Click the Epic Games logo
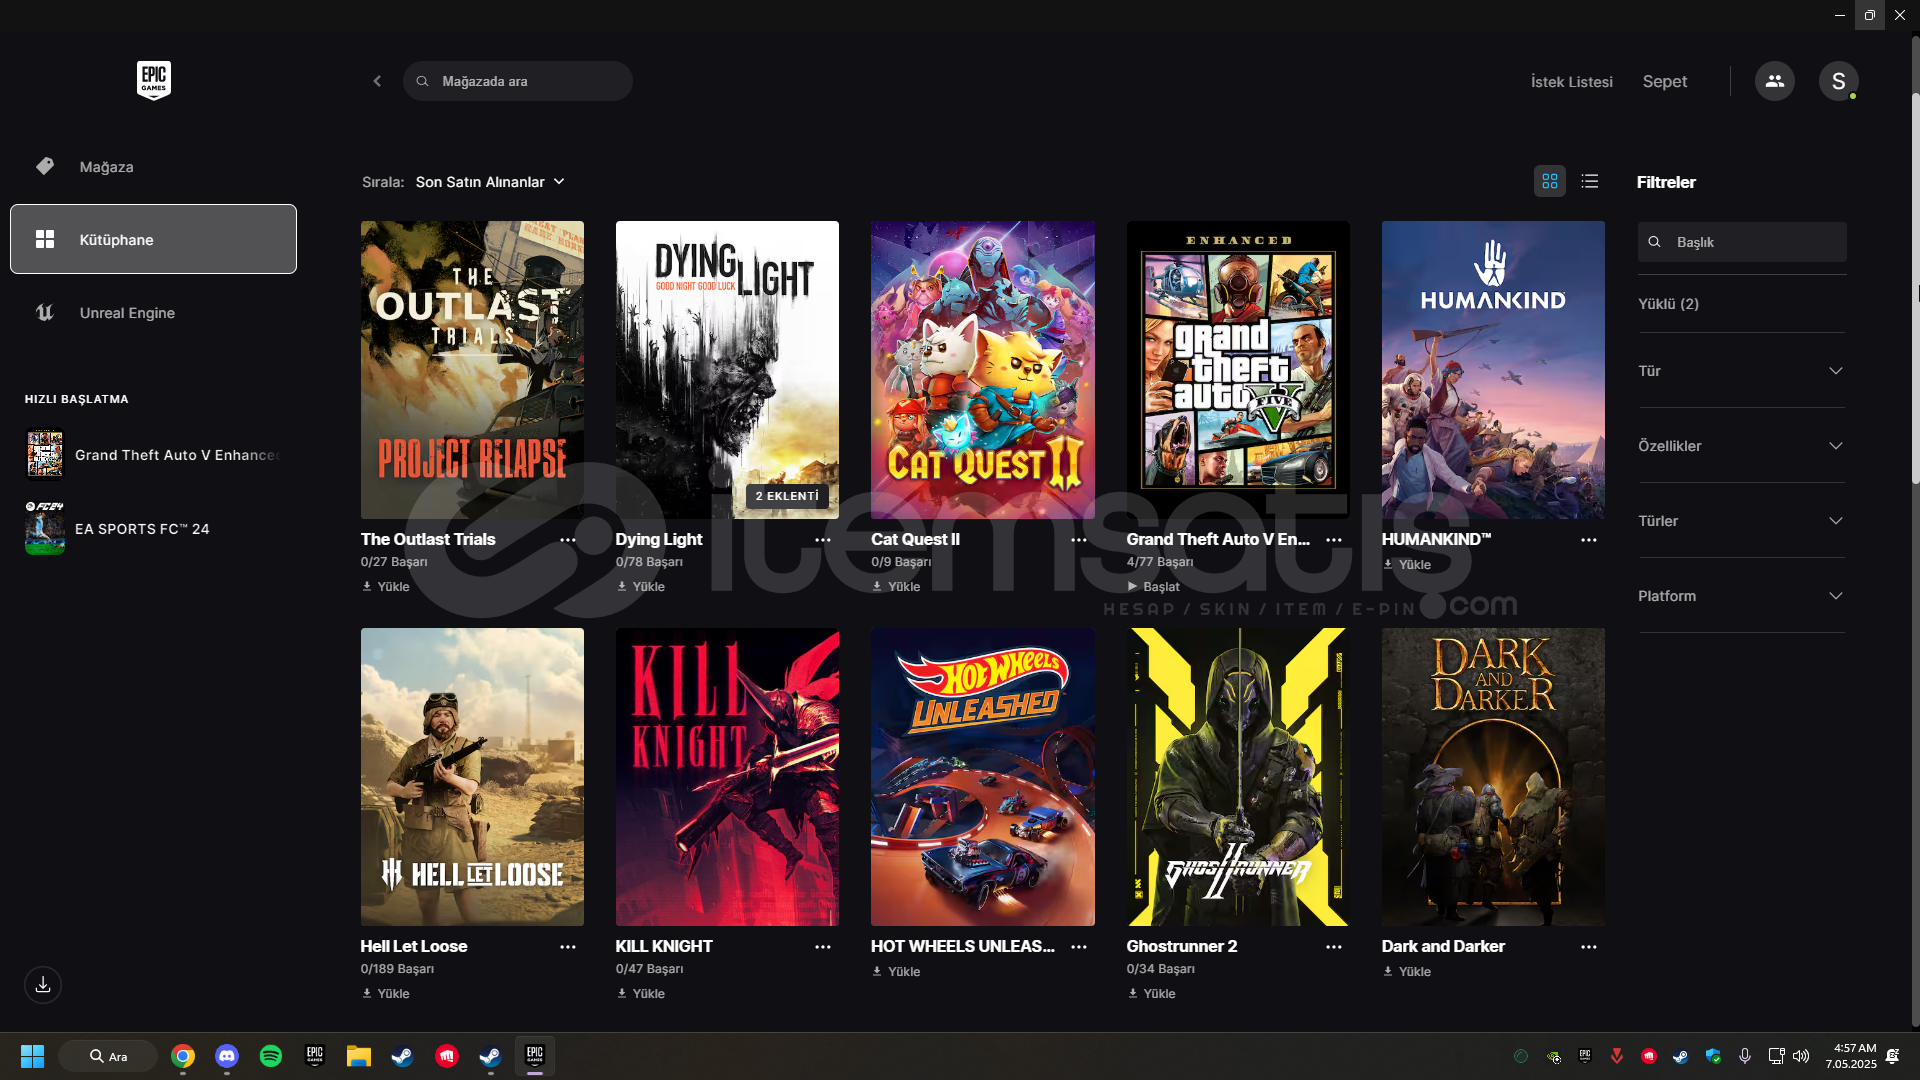Viewport: 1920px width, 1080px height. click(153, 80)
